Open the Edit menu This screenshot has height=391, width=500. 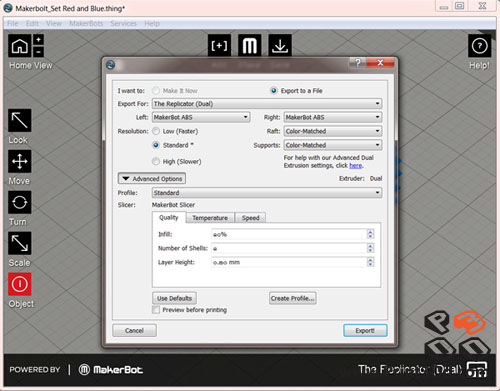(x=32, y=23)
